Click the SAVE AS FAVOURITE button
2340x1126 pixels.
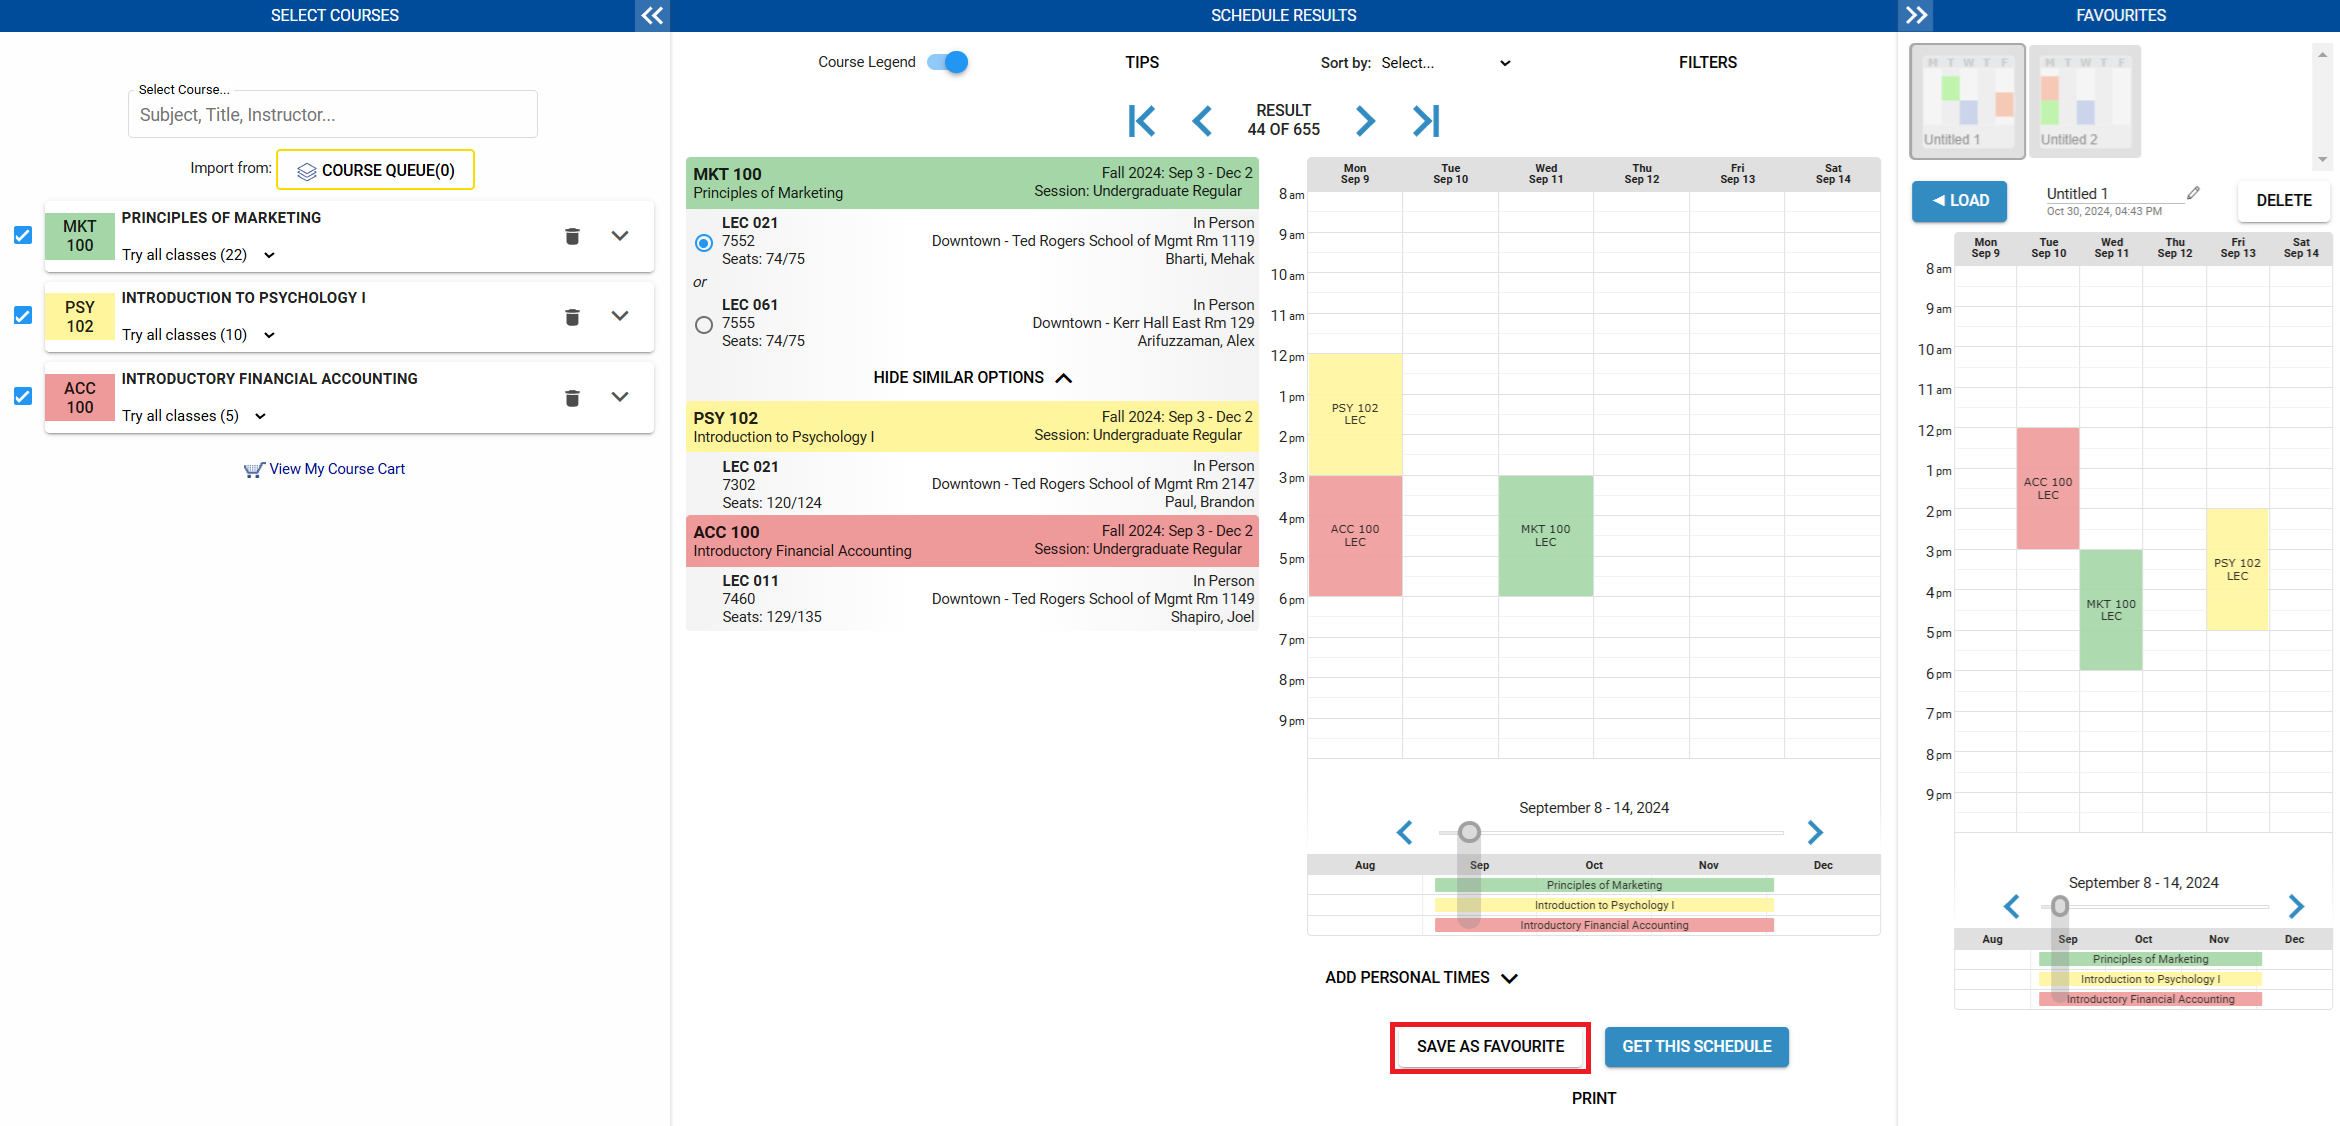coord(1489,1047)
